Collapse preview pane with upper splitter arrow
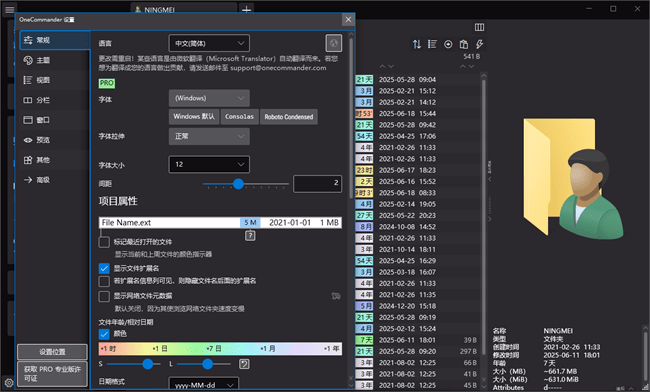This screenshot has height=392, width=650. click(x=490, y=179)
